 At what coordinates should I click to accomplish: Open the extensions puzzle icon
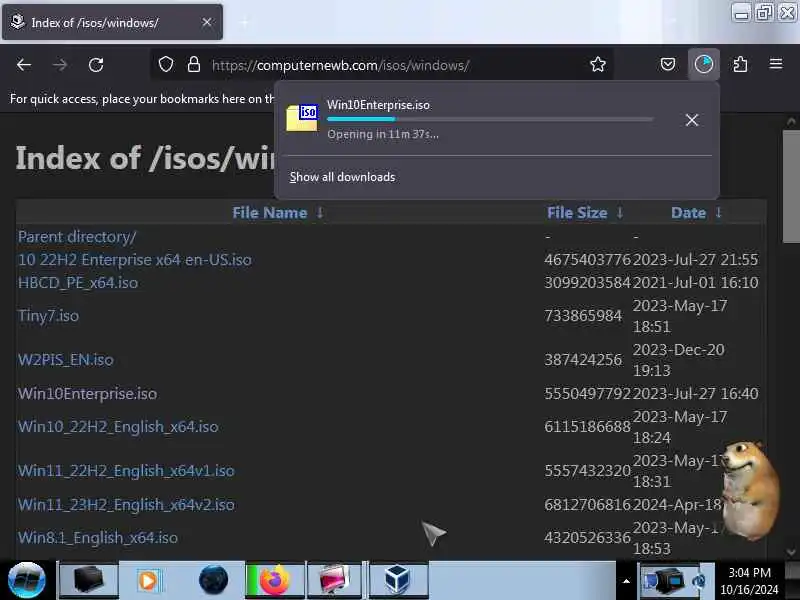tap(740, 64)
